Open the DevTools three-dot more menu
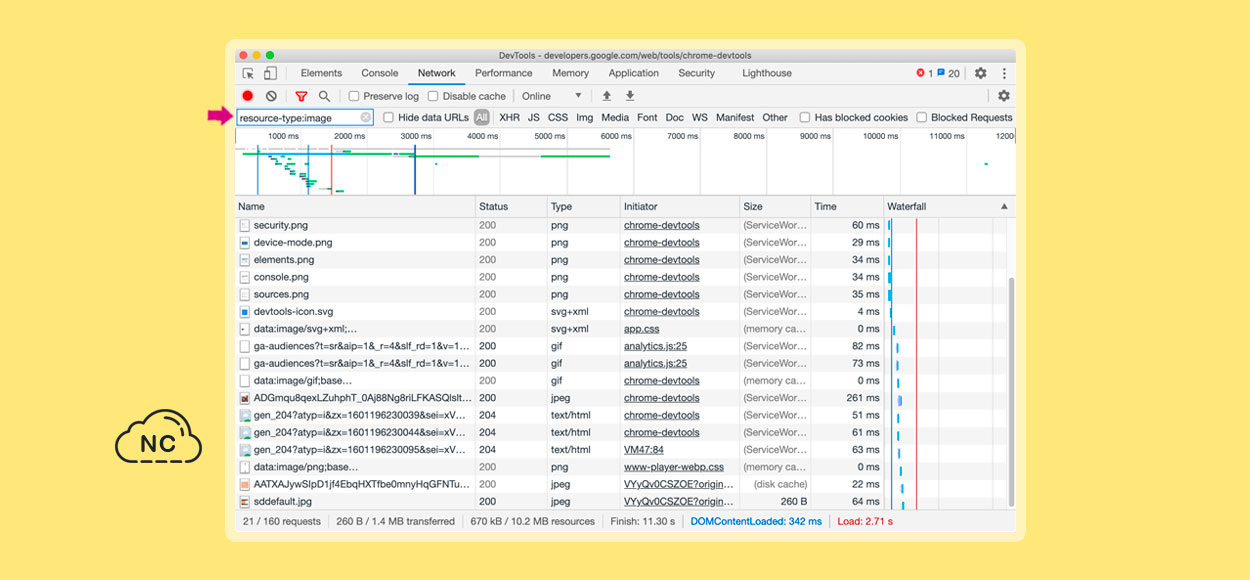The image size is (1250, 580). tap(1004, 73)
